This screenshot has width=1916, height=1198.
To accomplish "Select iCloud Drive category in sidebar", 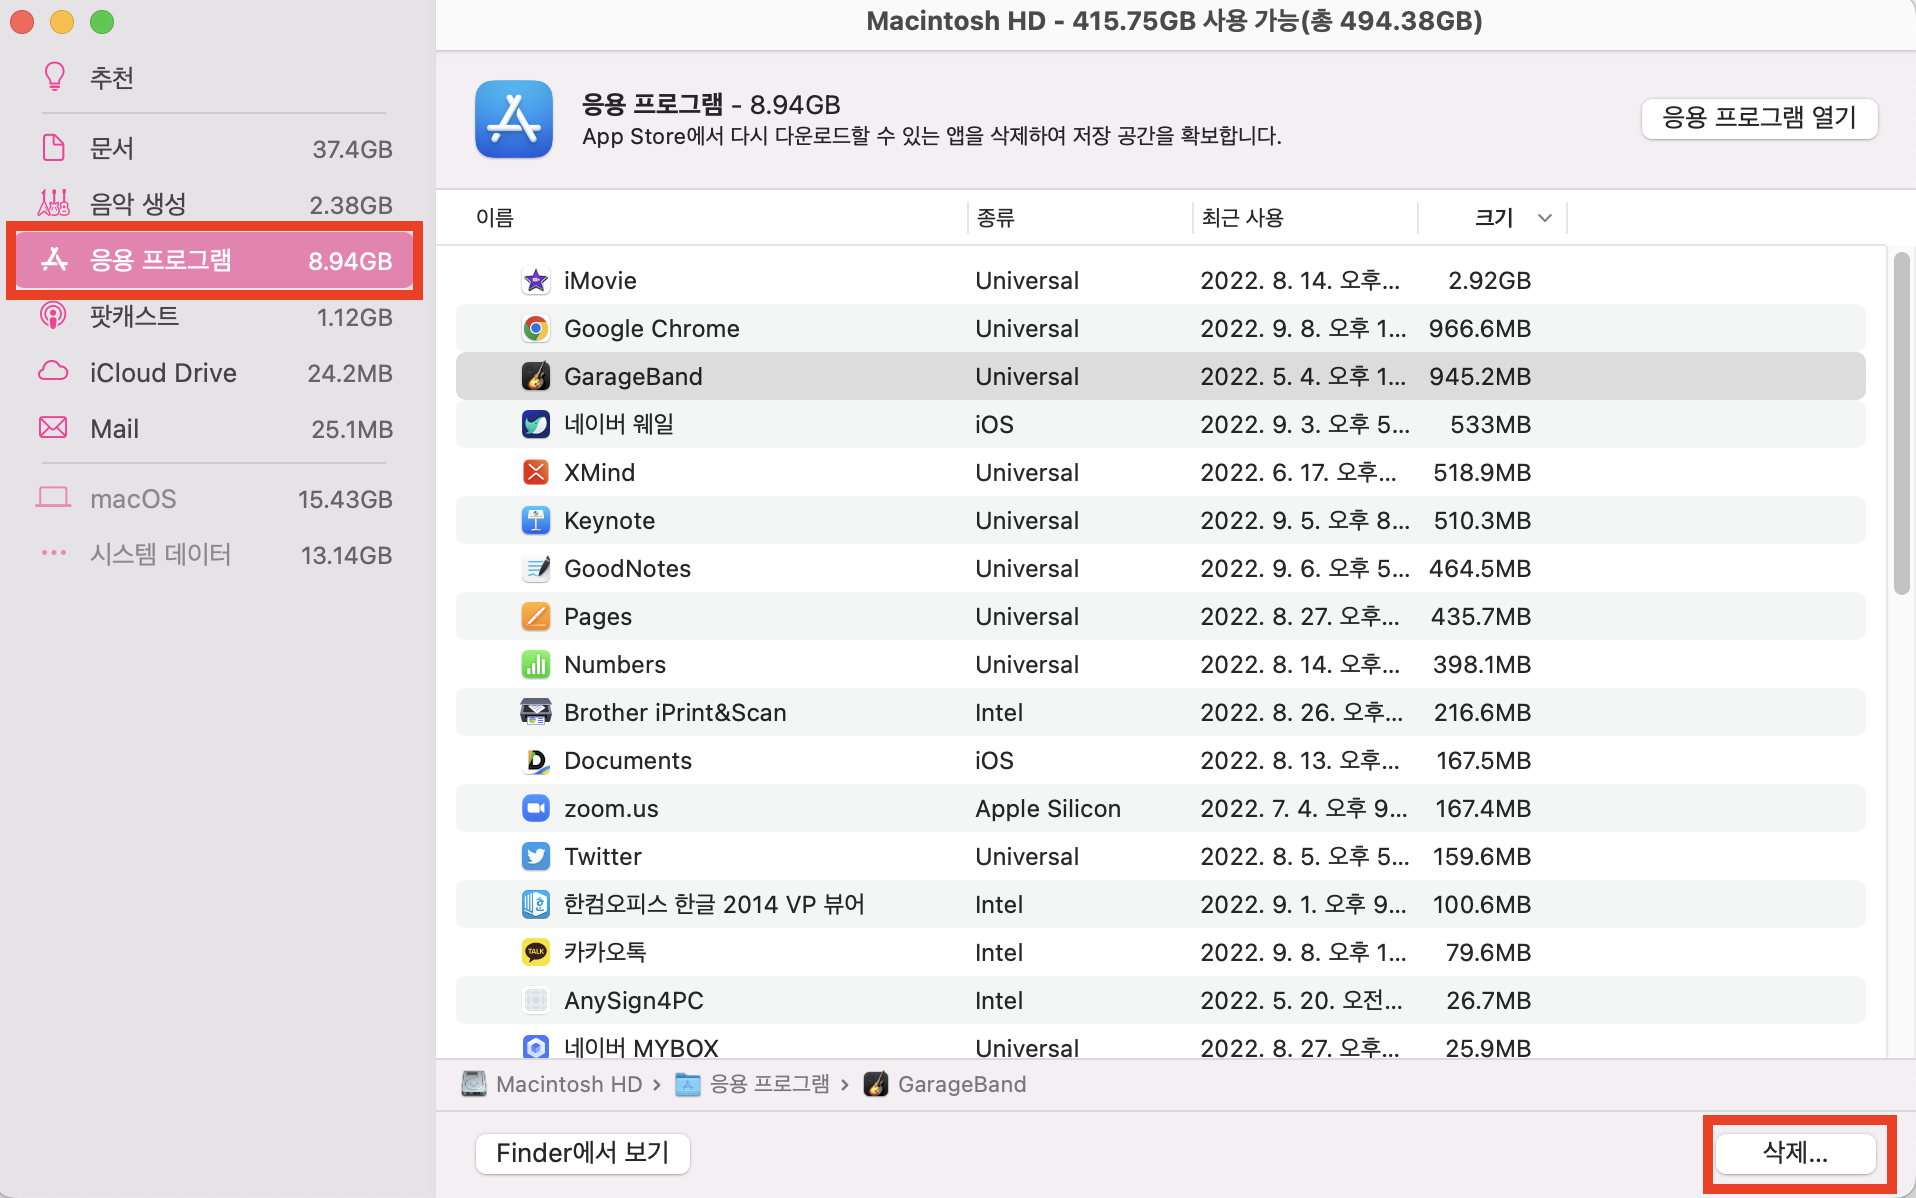I will click(215, 373).
